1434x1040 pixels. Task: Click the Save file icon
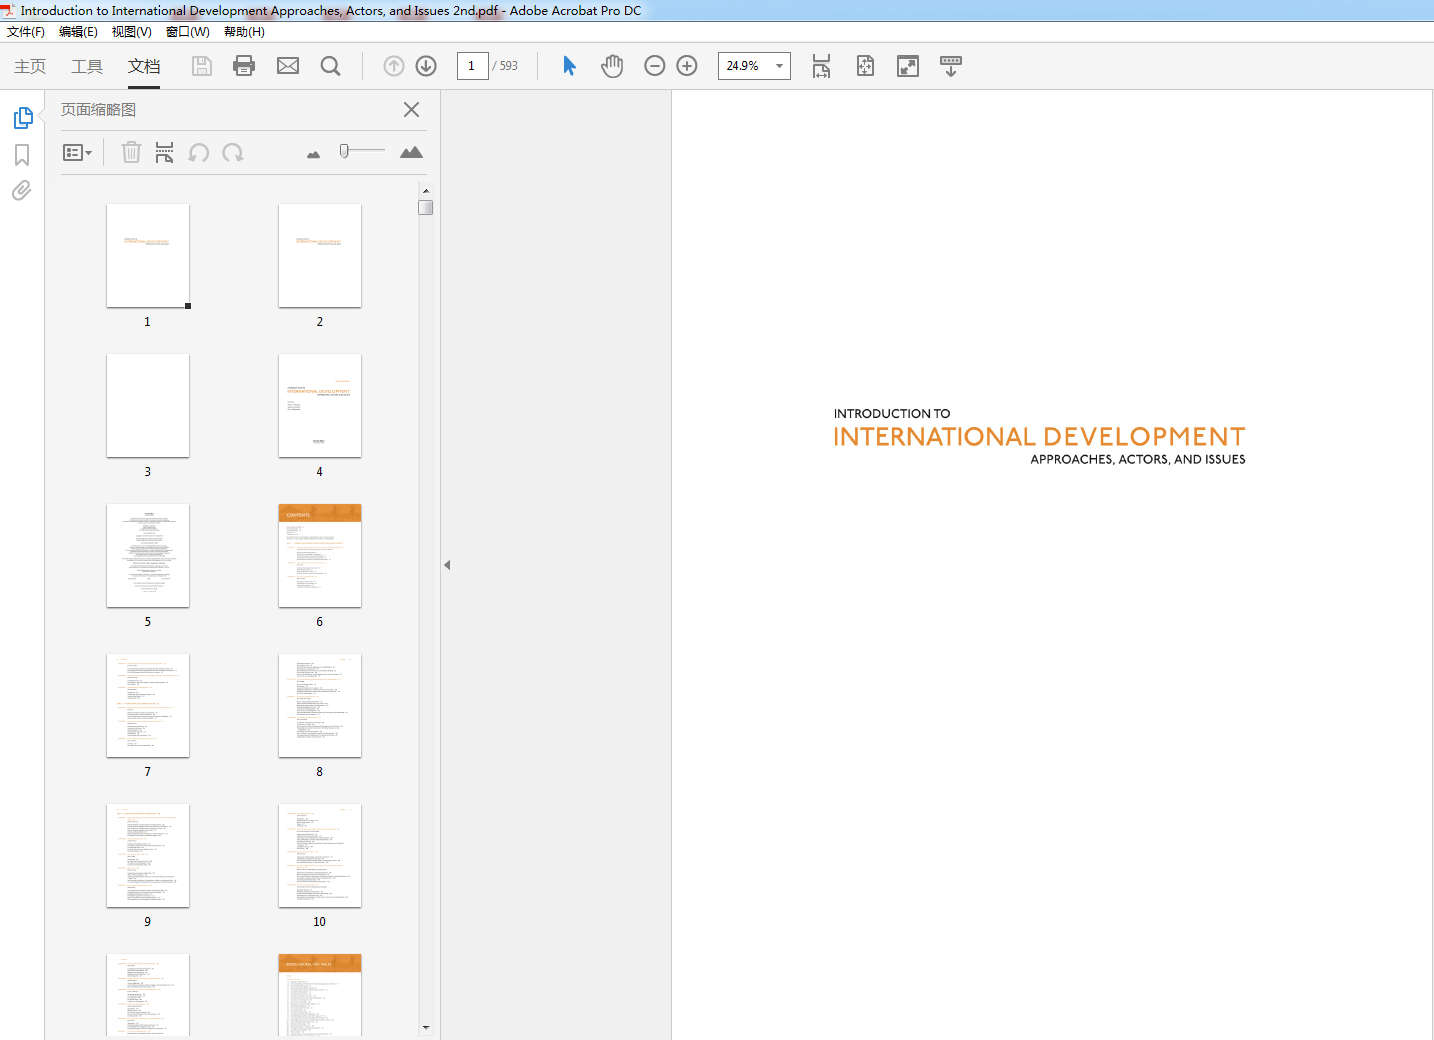202,66
